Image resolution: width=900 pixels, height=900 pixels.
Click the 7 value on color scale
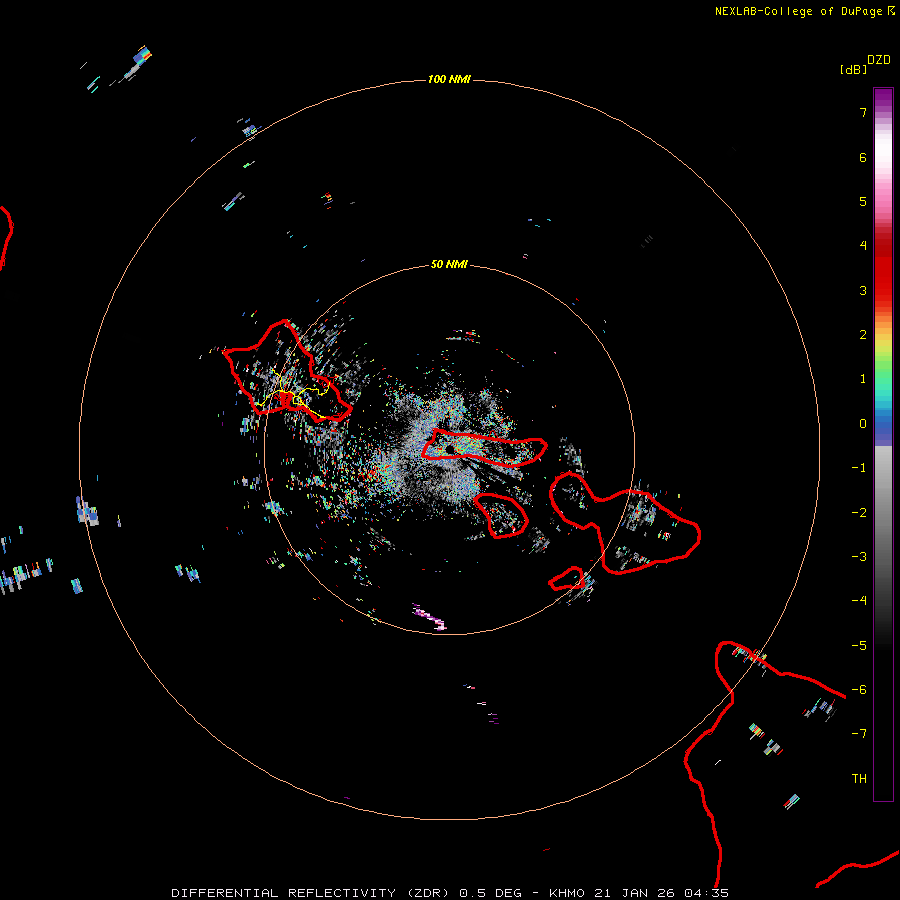tap(863, 112)
